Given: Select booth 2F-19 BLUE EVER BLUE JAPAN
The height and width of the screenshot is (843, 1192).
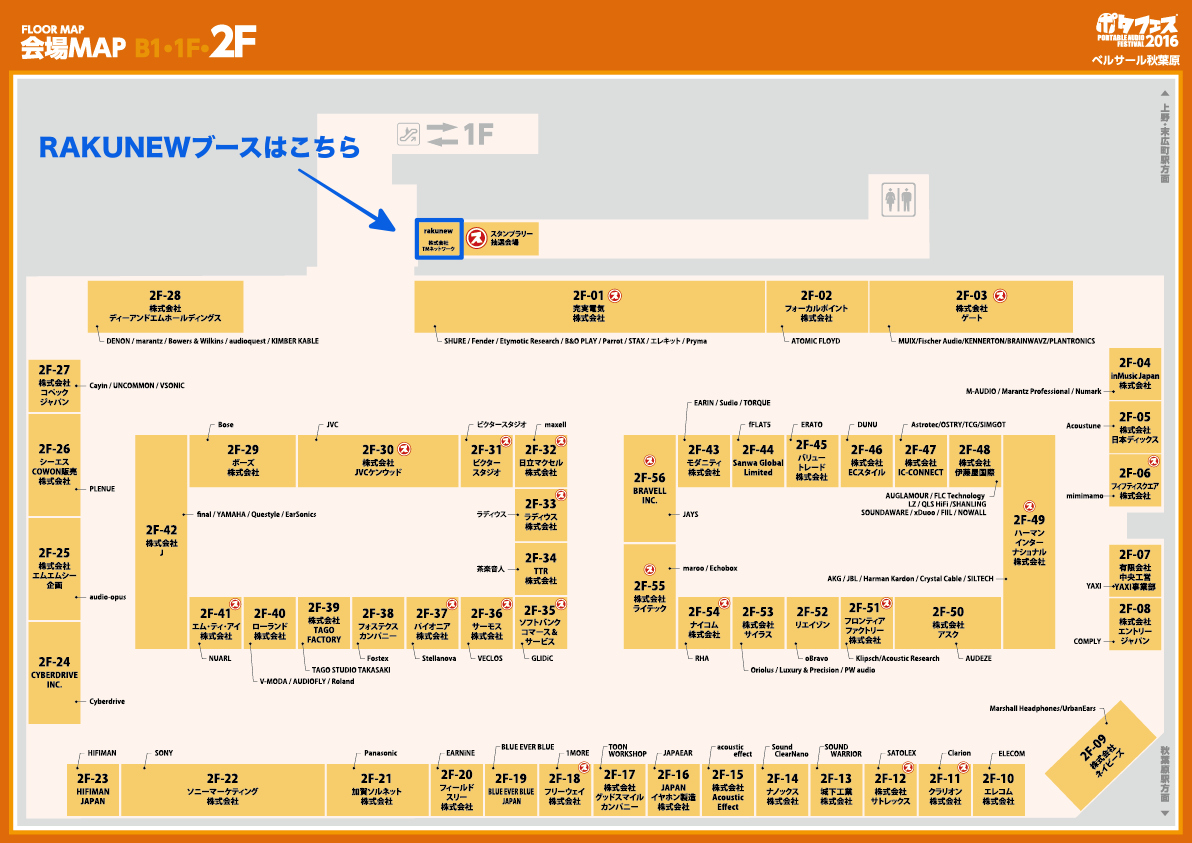Looking at the screenshot, I should click(511, 790).
